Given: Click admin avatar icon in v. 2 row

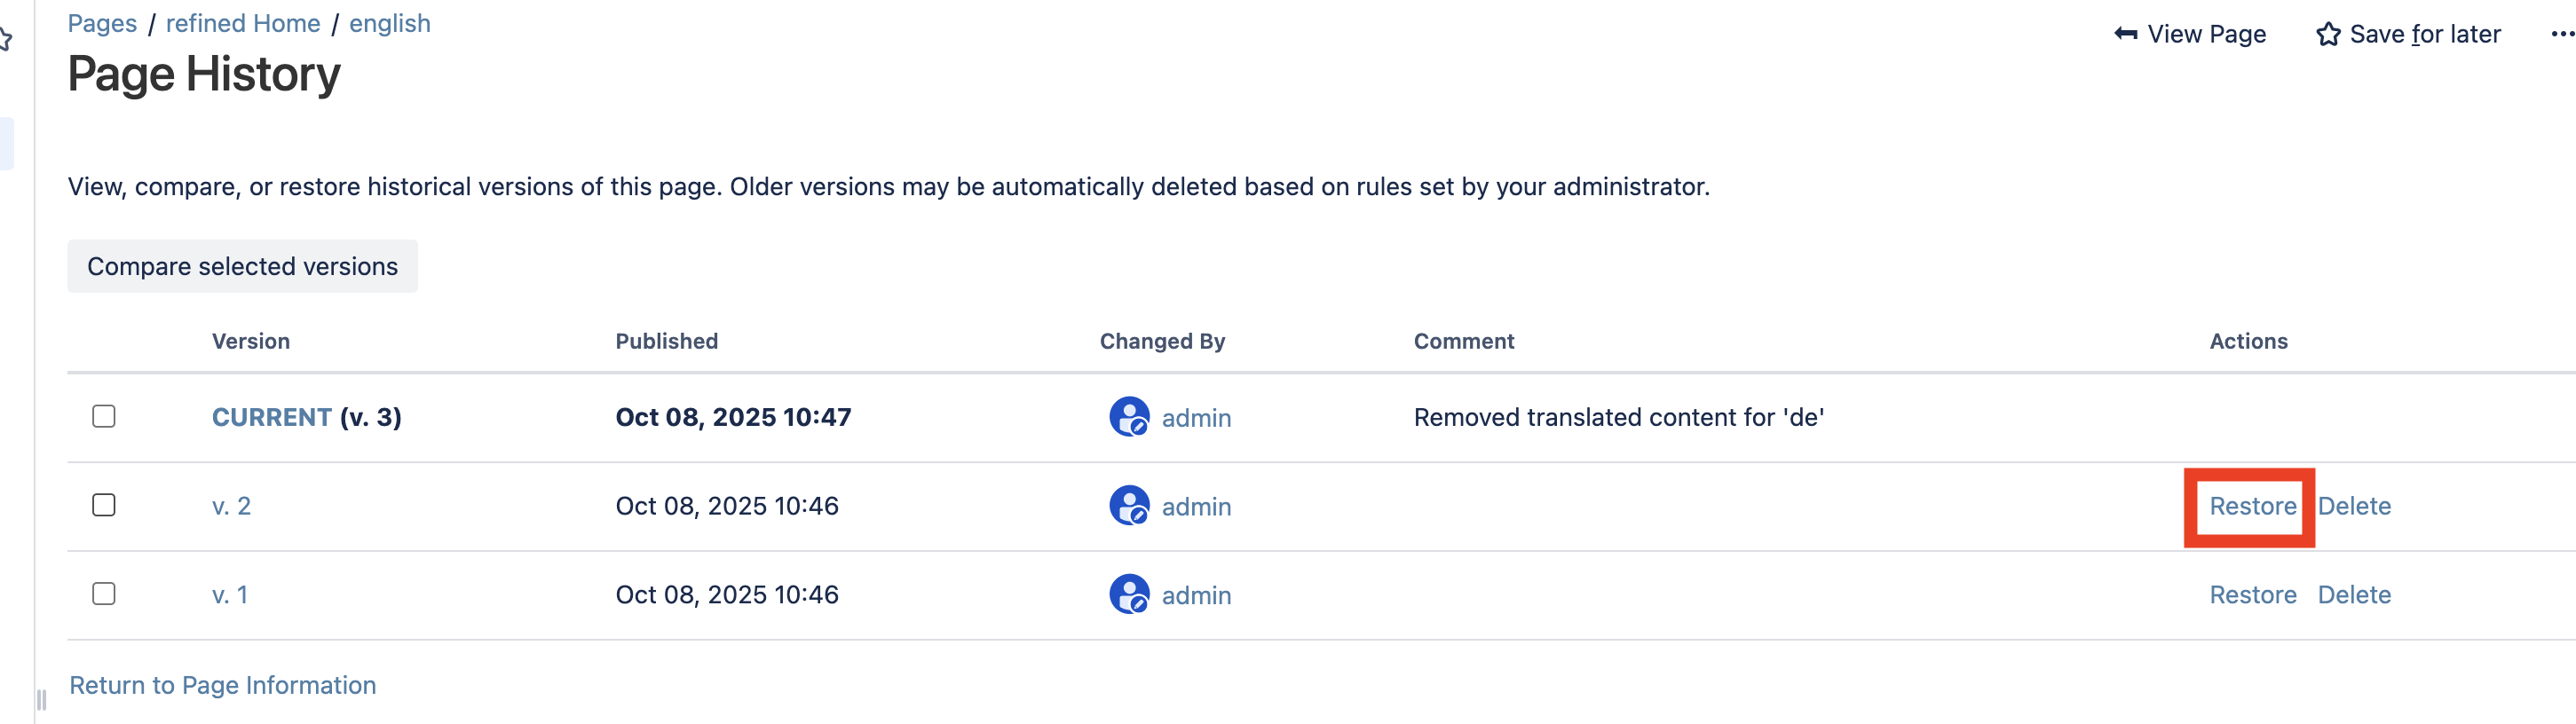Looking at the screenshot, I should [1129, 506].
